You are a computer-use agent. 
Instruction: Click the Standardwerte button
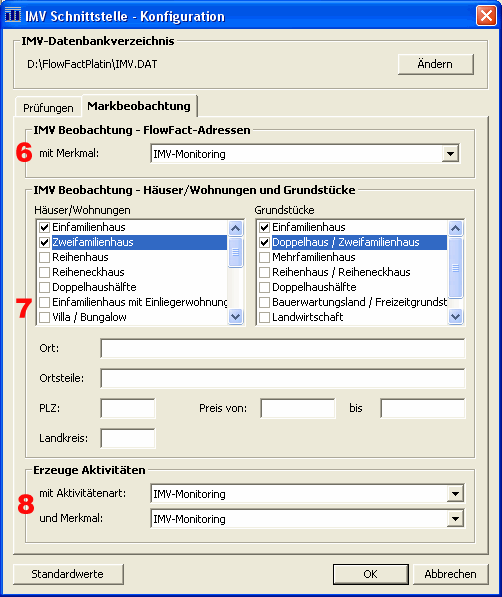(x=68, y=574)
